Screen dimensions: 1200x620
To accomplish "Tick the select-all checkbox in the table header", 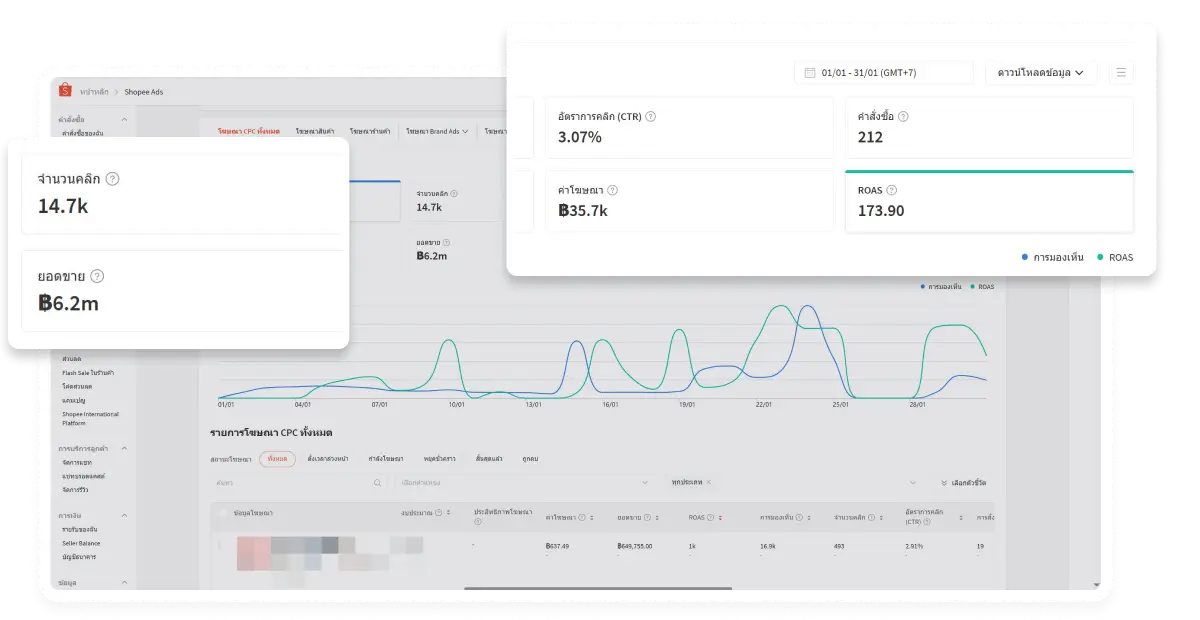I will click(x=221, y=513).
